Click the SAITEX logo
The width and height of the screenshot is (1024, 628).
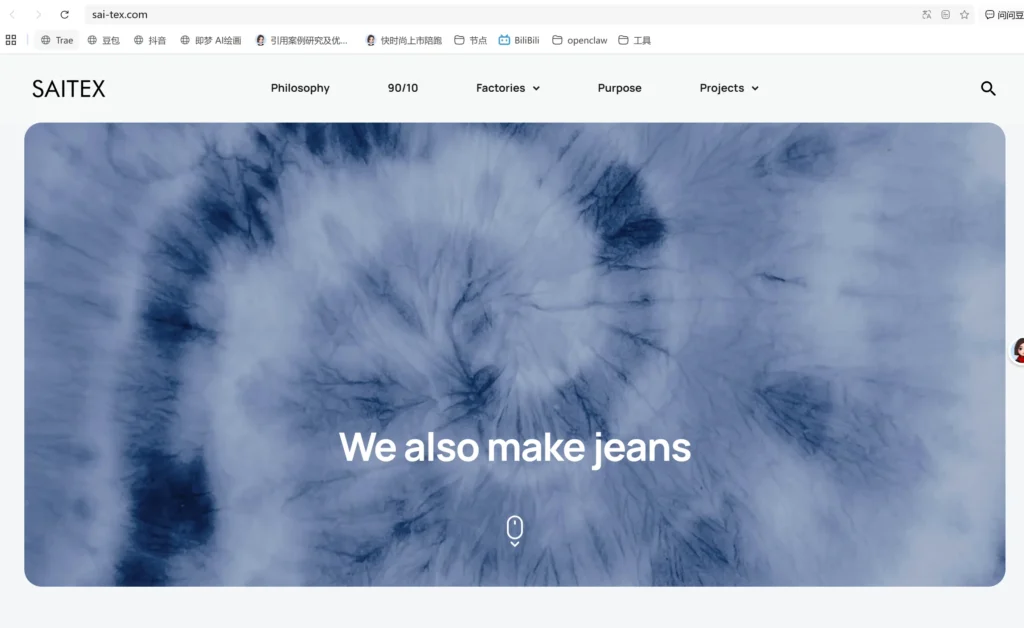(x=68, y=88)
